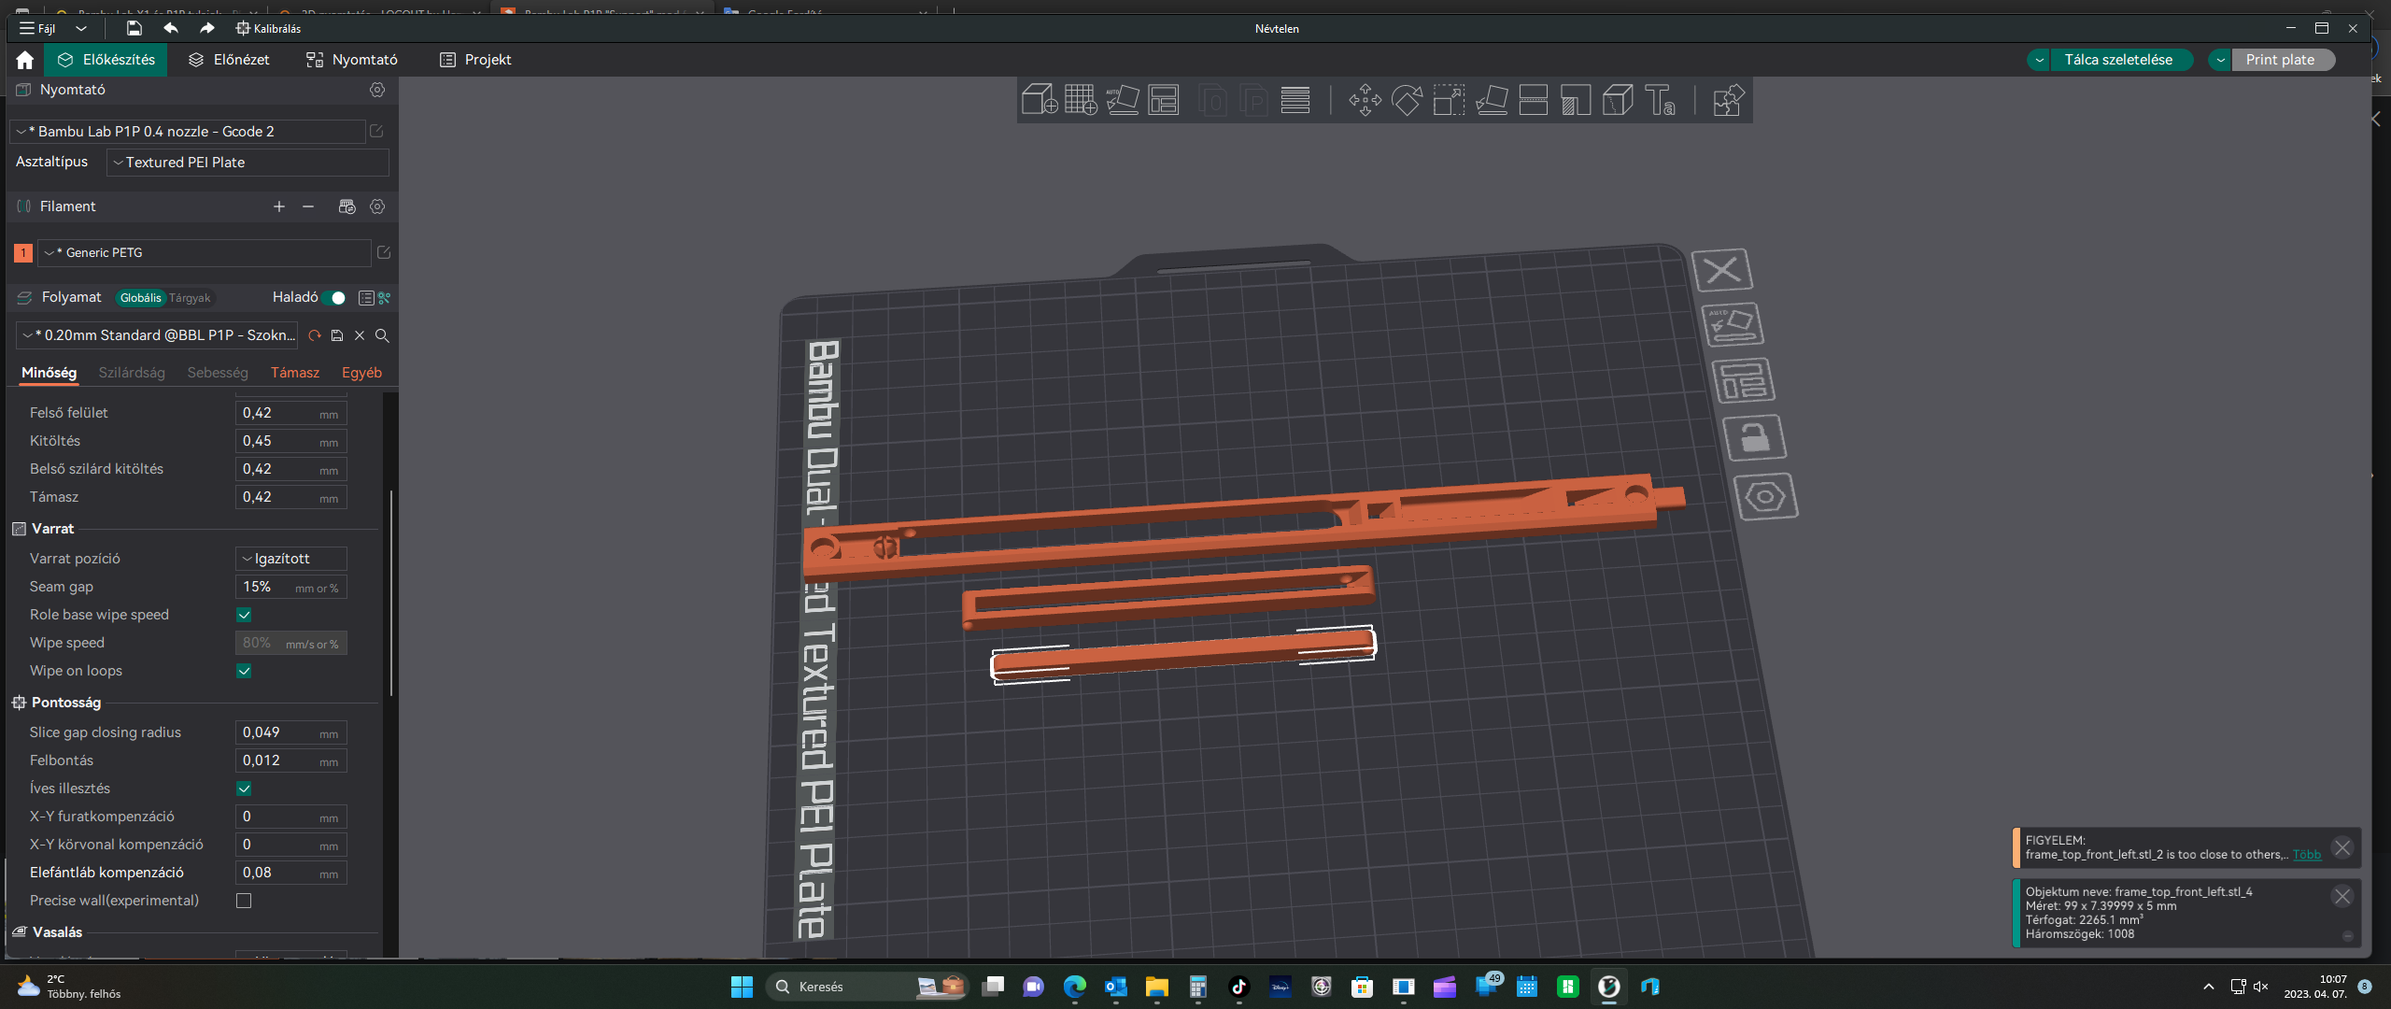Auto orient objects on this plate
Viewport: 2391px width, 1009px height.
click(x=1733, y=324)
